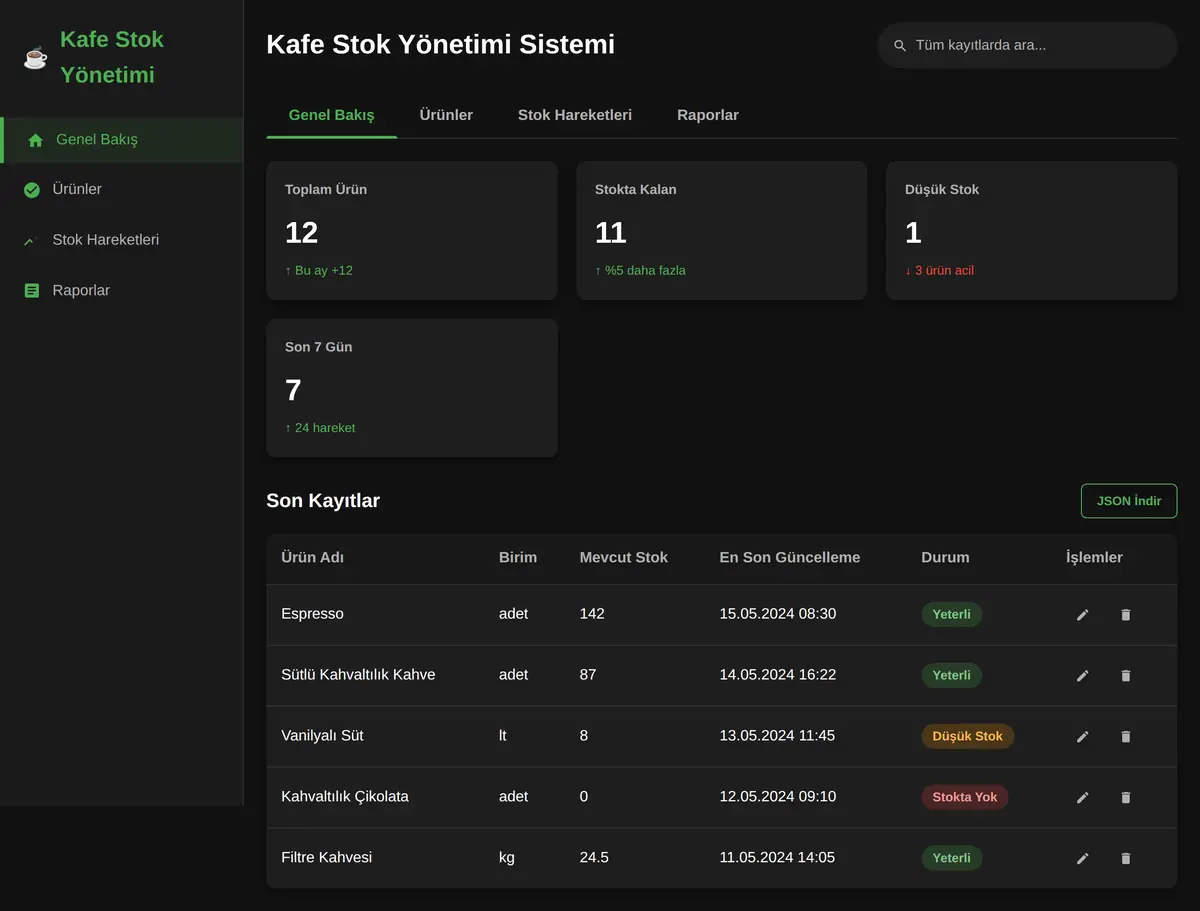This screenshot has width=1200, height=911.
Task: Open the Son 7 Gün card
Action: (412, 388)
